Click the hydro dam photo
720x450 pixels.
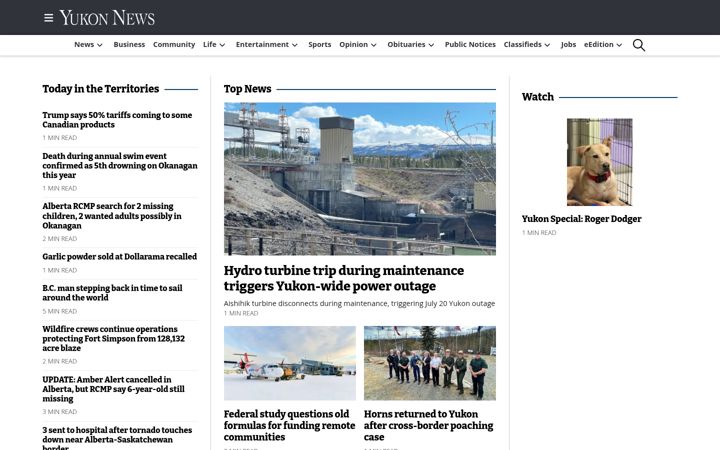(360, 179)
